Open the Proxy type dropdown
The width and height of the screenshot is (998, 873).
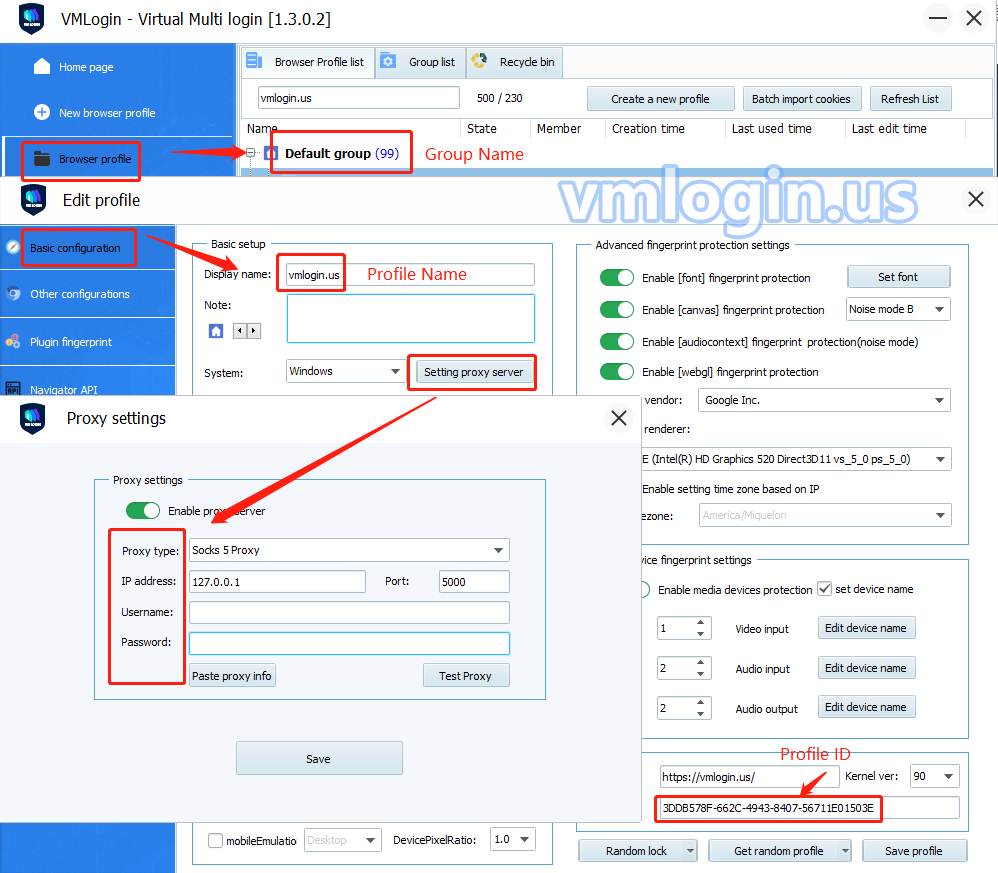point(498,550)
